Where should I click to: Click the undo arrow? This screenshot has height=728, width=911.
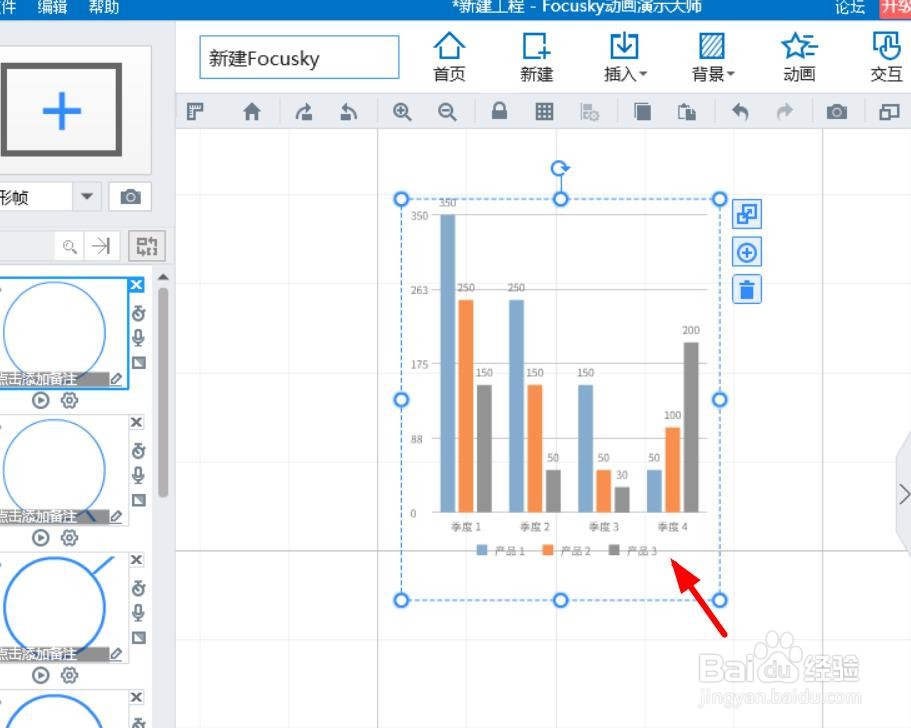740,111
